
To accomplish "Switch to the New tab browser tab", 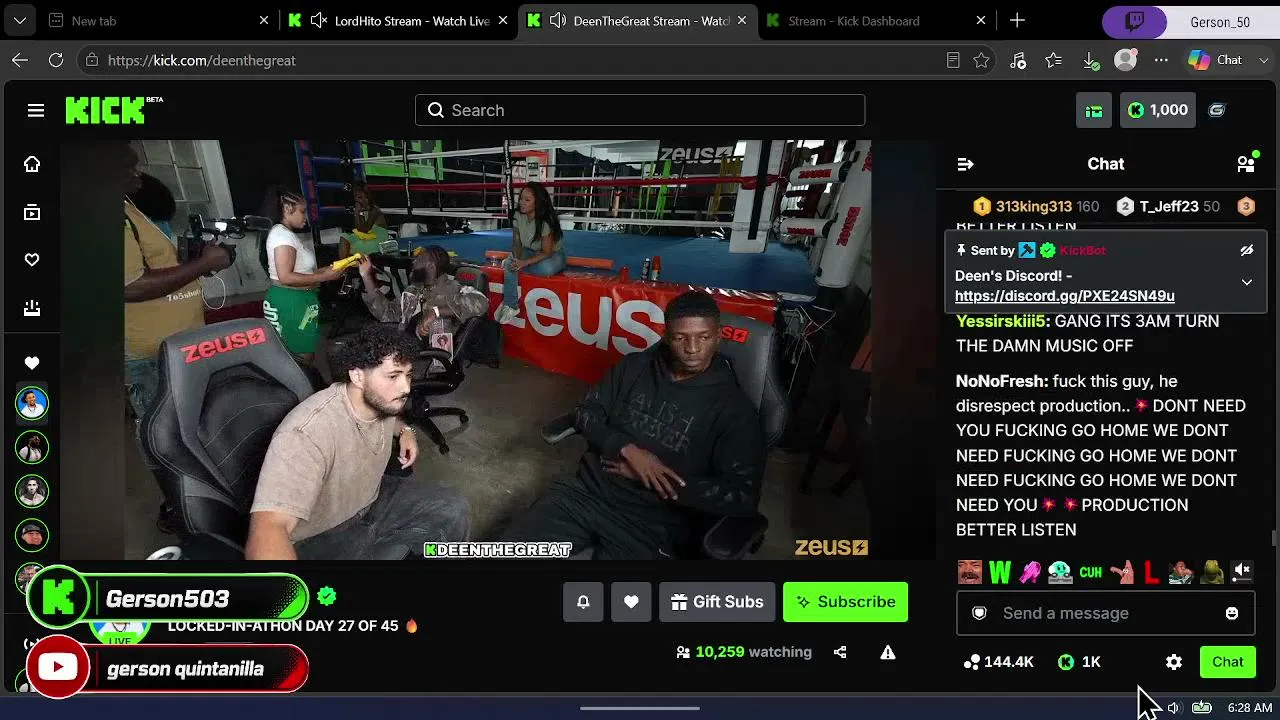I will point(158,20).
